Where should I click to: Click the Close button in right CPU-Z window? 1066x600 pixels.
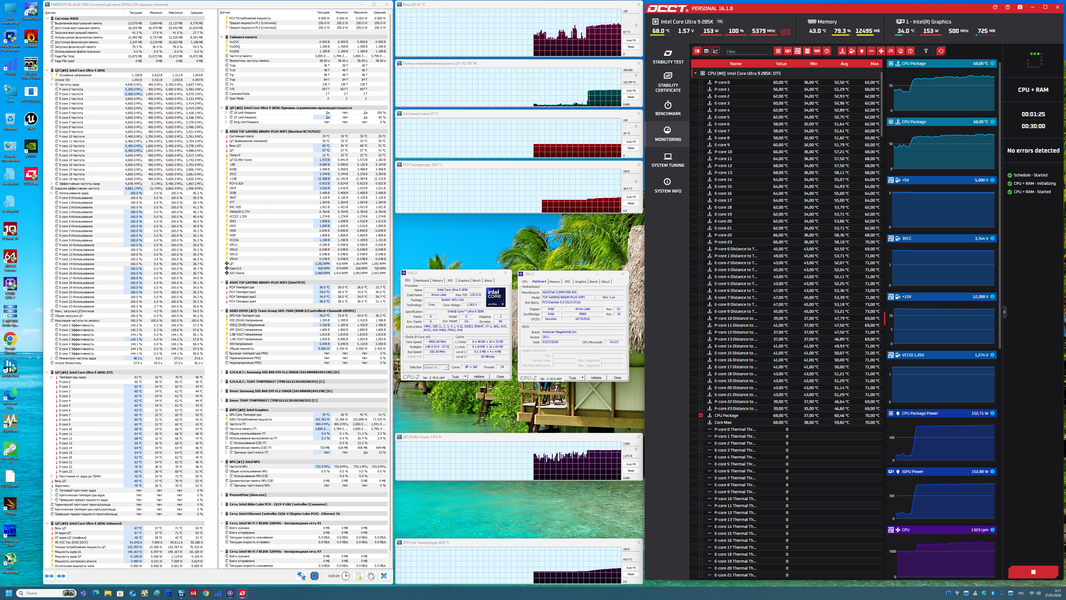click(x=617, y=378)
